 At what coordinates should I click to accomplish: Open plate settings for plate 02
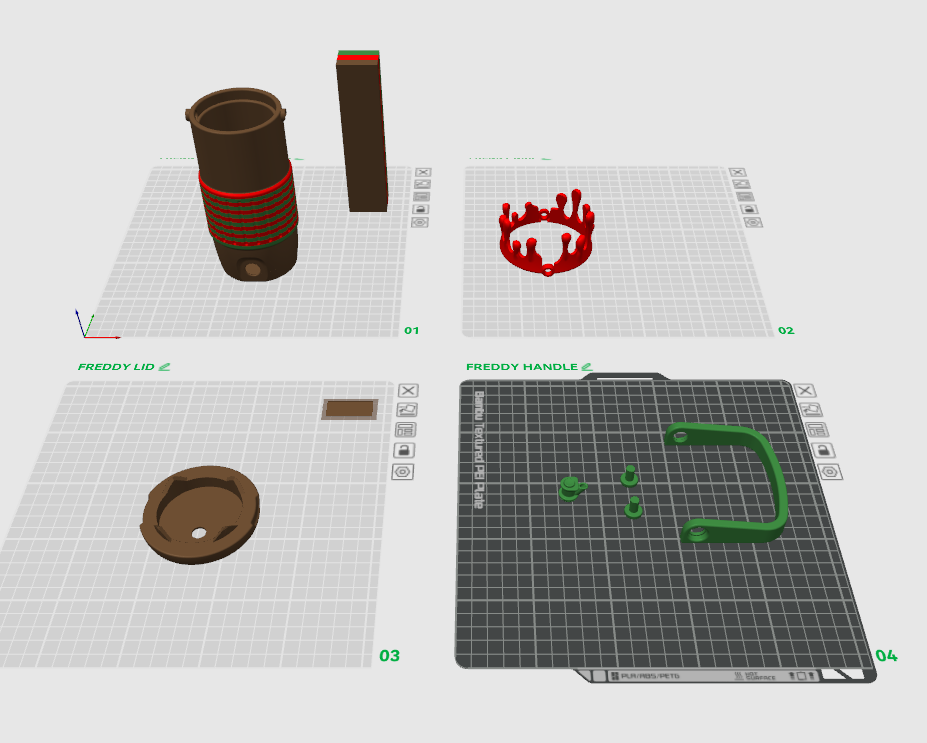tap(753, 222)
